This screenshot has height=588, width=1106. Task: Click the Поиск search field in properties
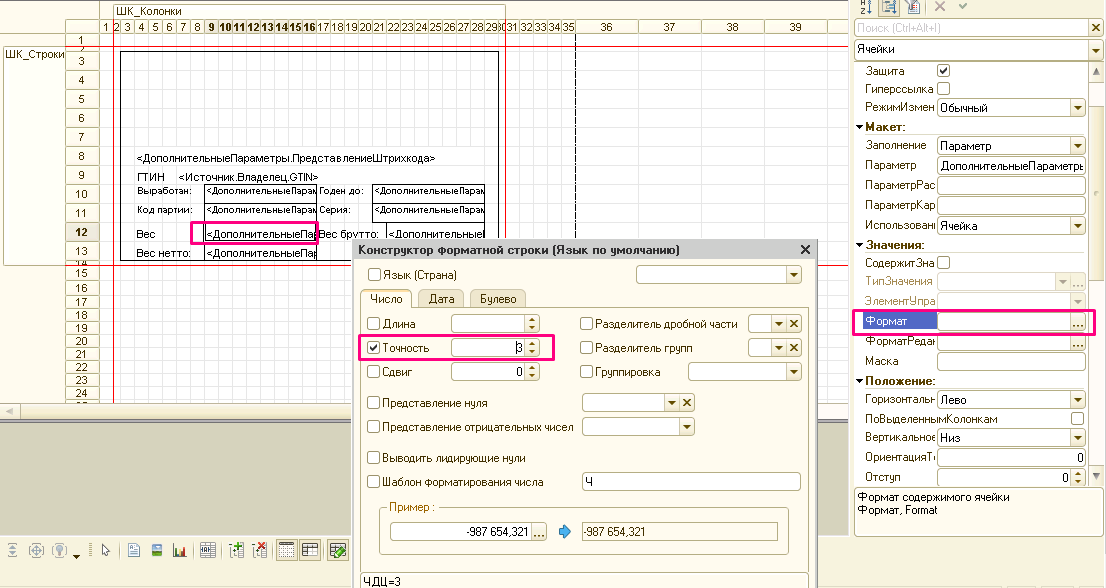coord(971,27)
